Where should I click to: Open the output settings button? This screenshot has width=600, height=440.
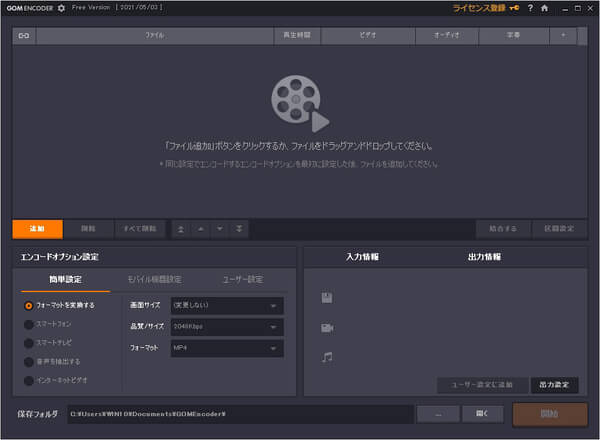[554, 385]
